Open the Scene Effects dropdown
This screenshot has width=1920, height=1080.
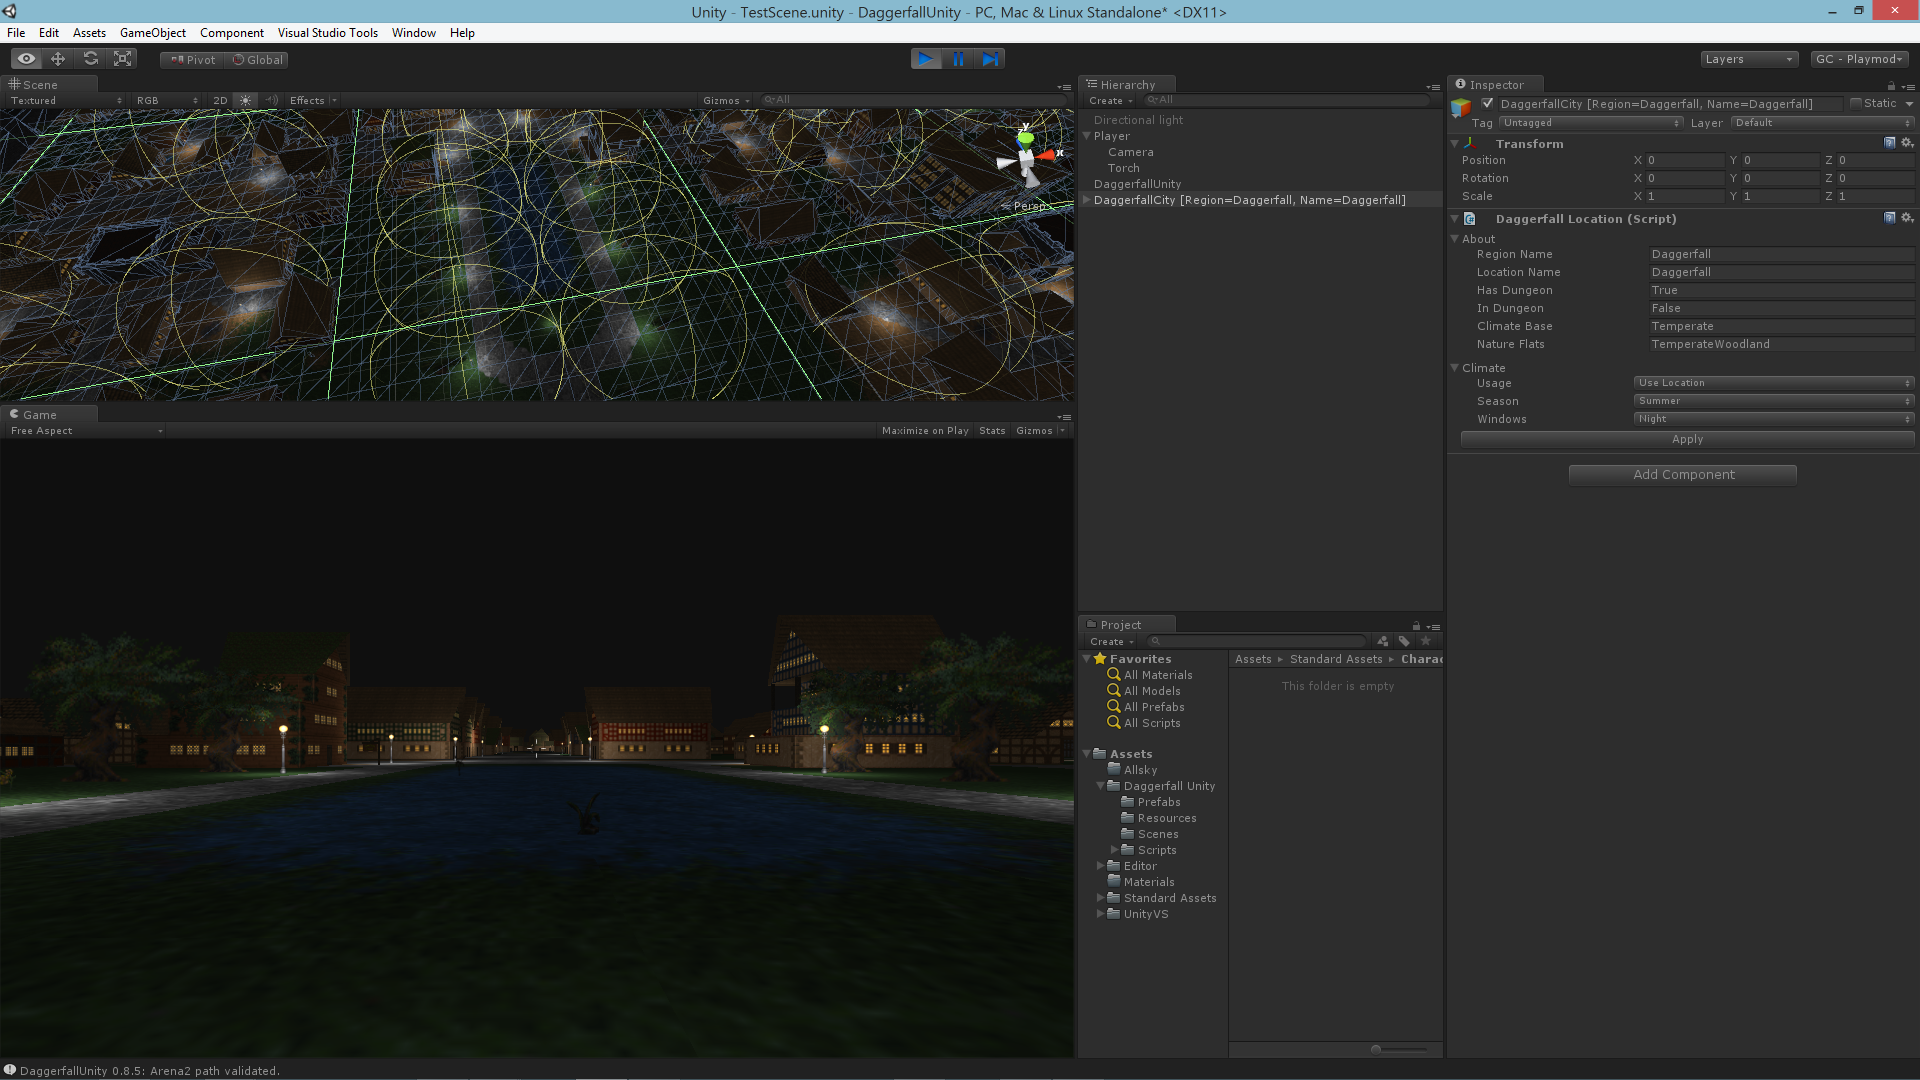point(313,100)
